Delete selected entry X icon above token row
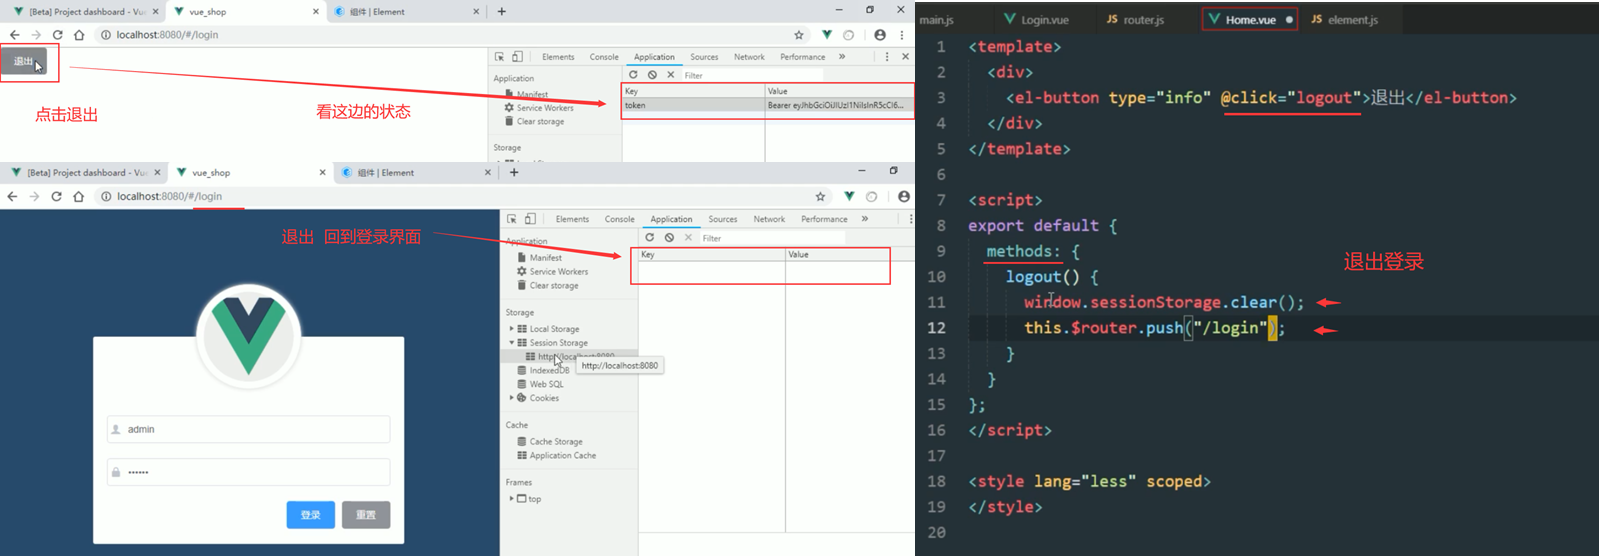 [670, 75]
